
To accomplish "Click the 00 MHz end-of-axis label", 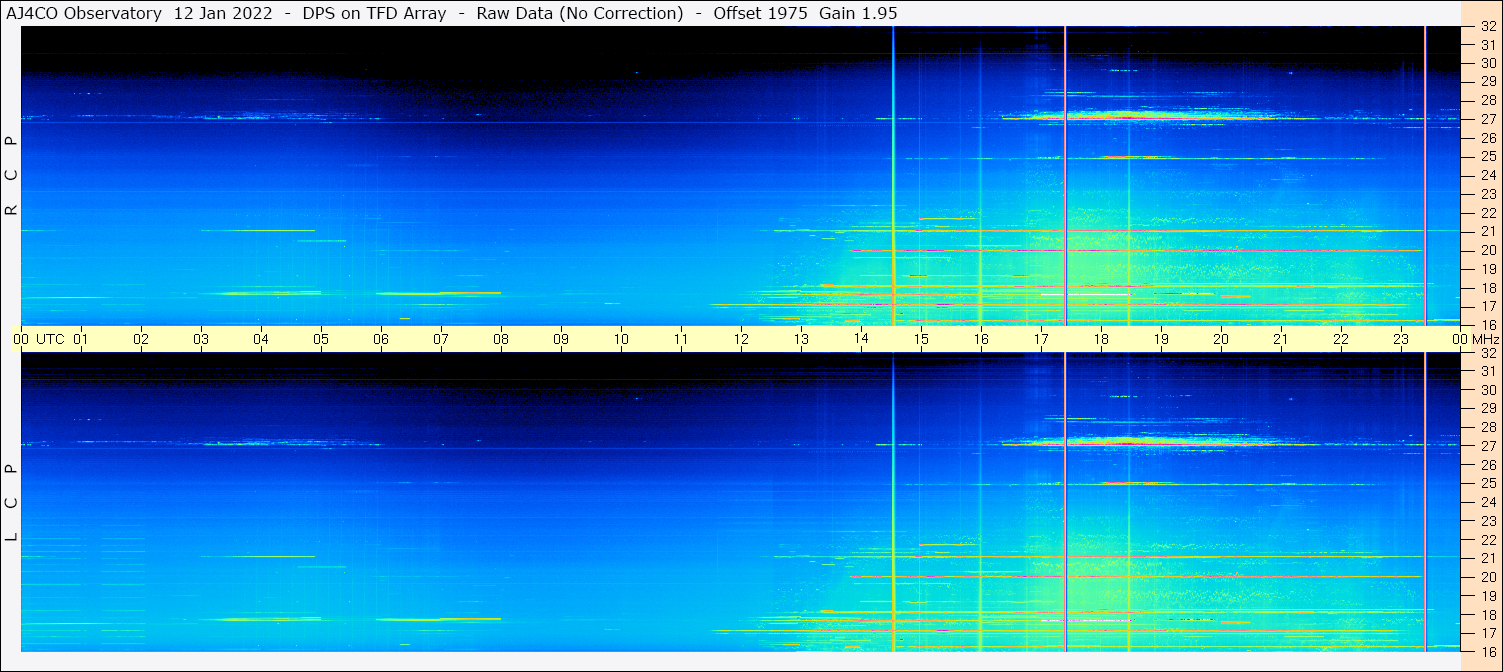I will coord(1476,339).
